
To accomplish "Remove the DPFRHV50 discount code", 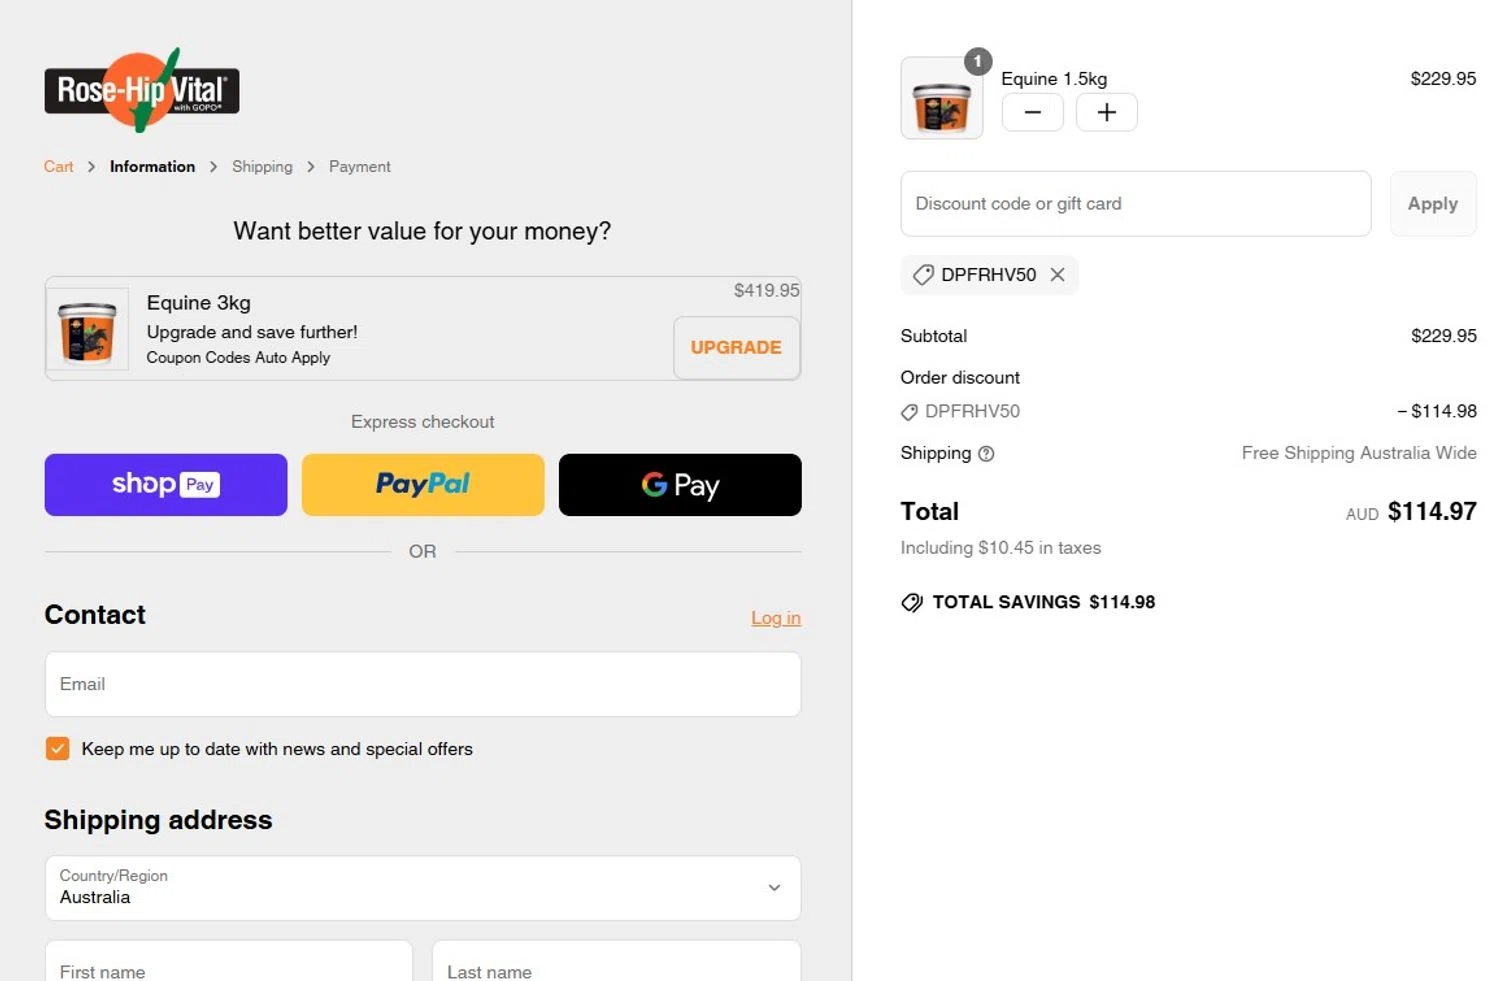I will 1057,275.
